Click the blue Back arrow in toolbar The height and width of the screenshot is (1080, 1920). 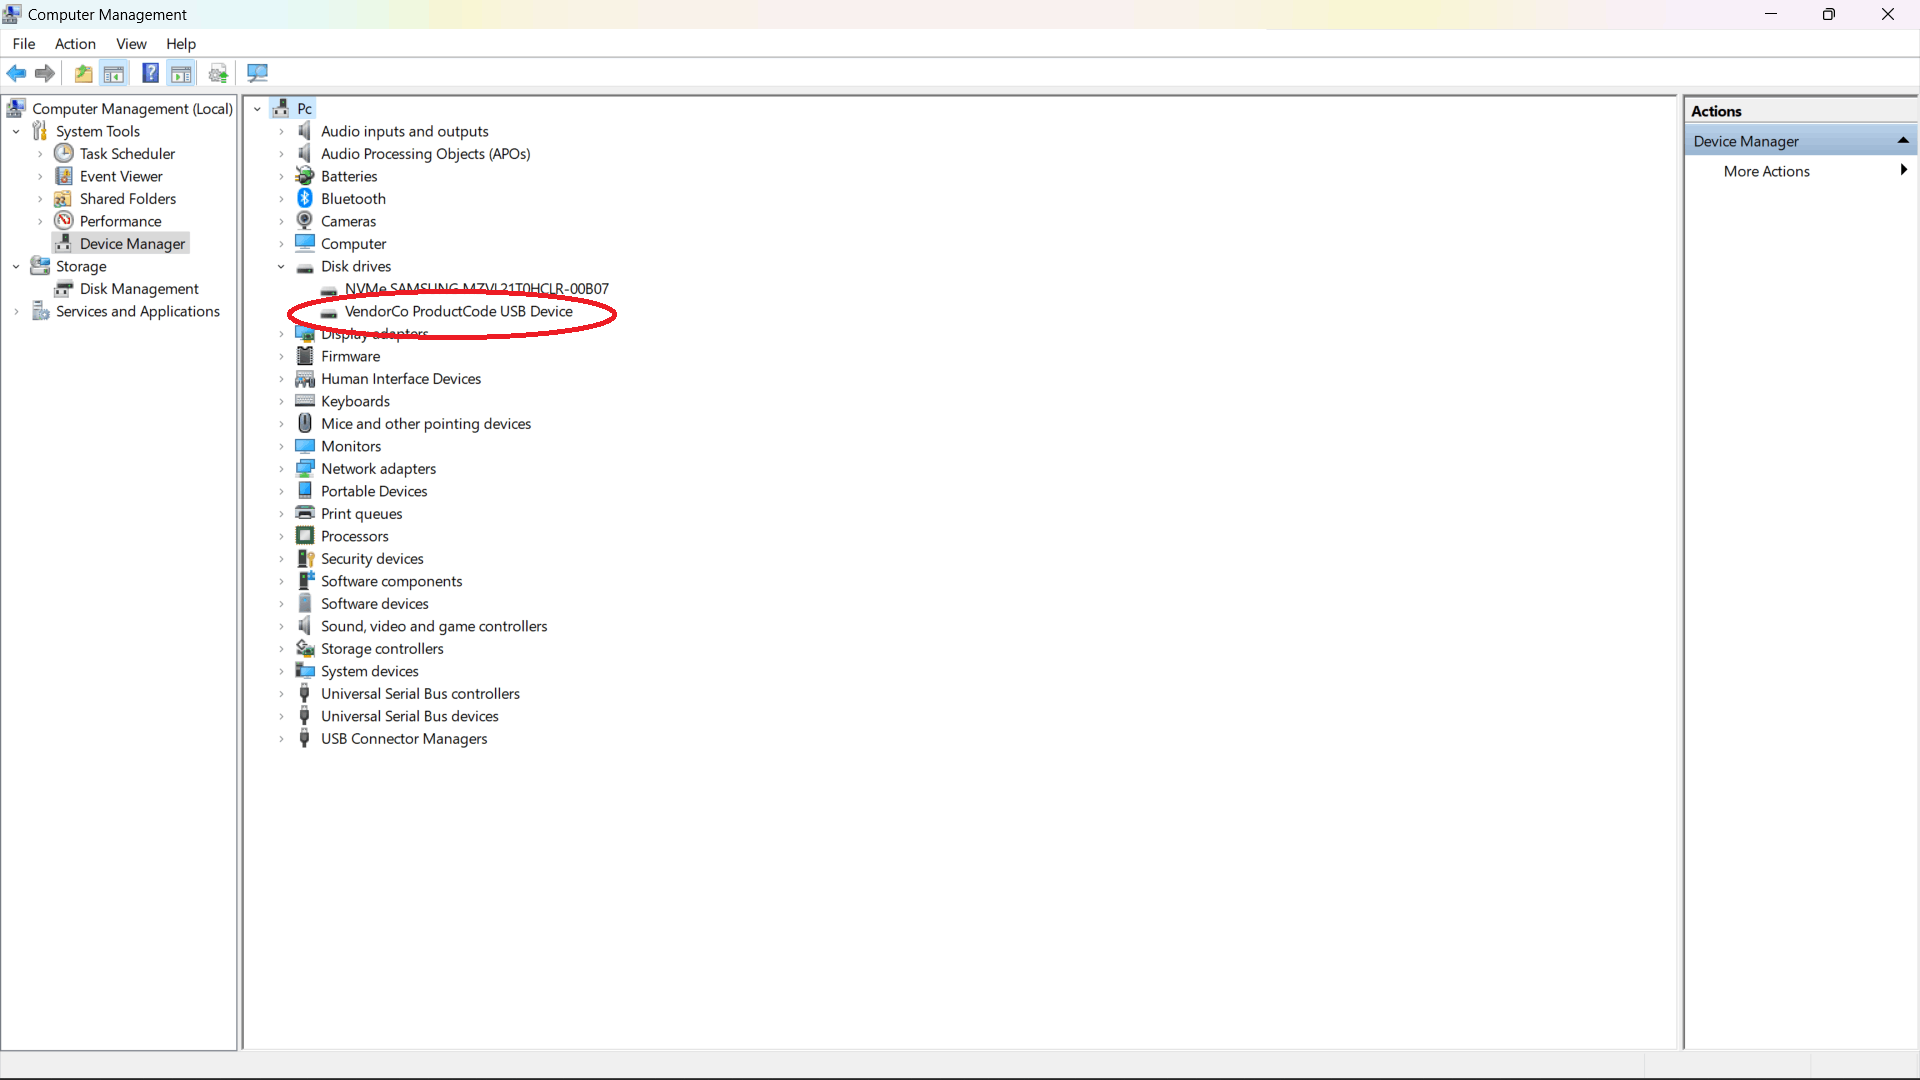click(x=17, y=73)
